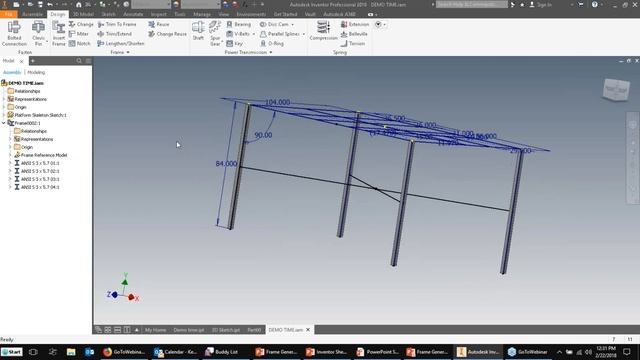This screenshot has width=640, height=360.
Task: Click the Bearing tool
Action: (x=239, y=24)
